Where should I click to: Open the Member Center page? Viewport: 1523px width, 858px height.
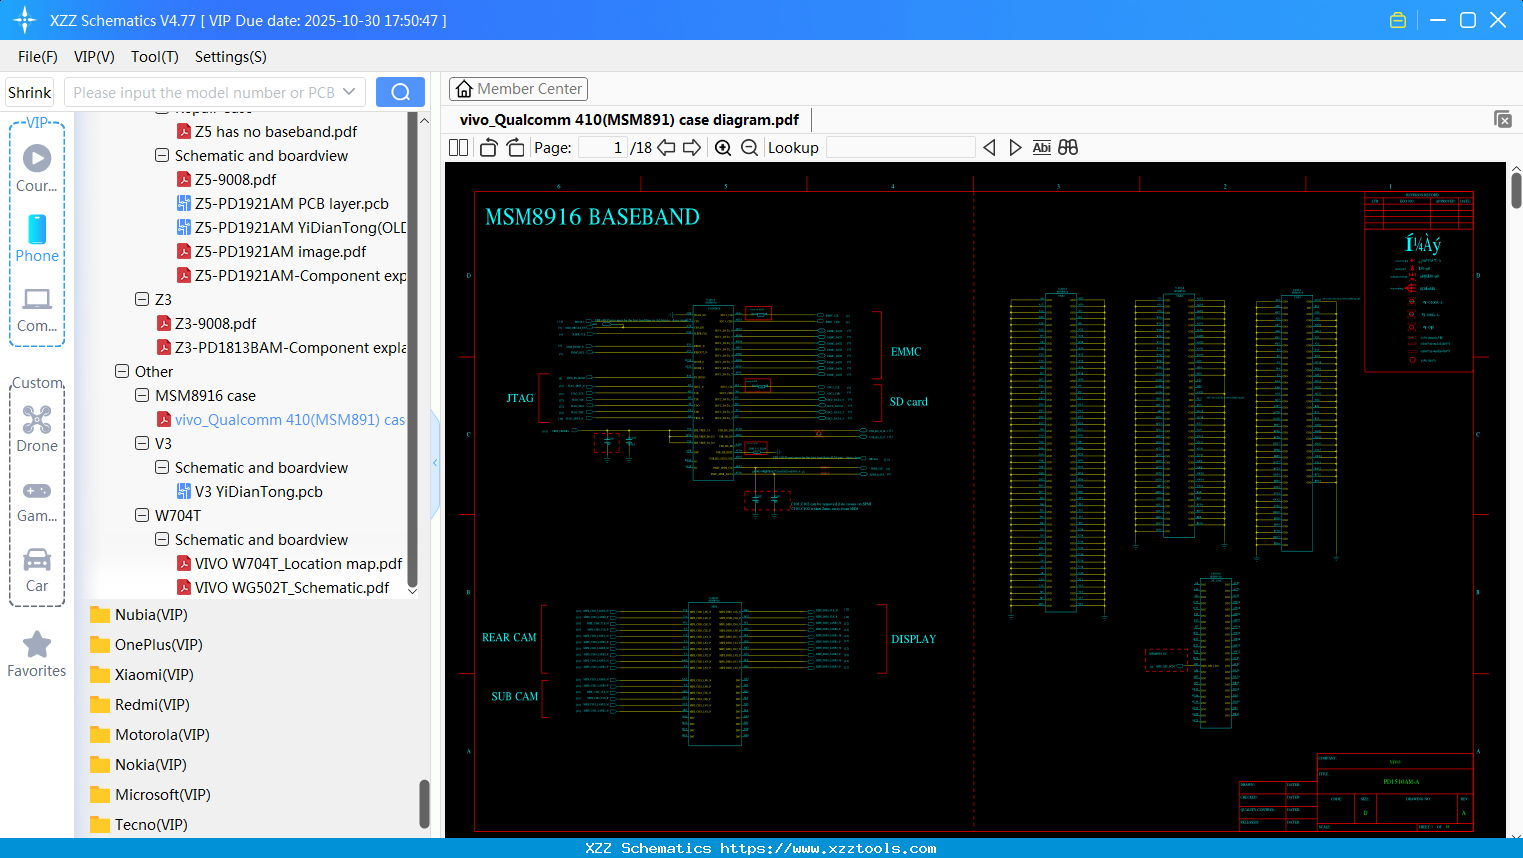pyautogui.click(x=518, y=88)
